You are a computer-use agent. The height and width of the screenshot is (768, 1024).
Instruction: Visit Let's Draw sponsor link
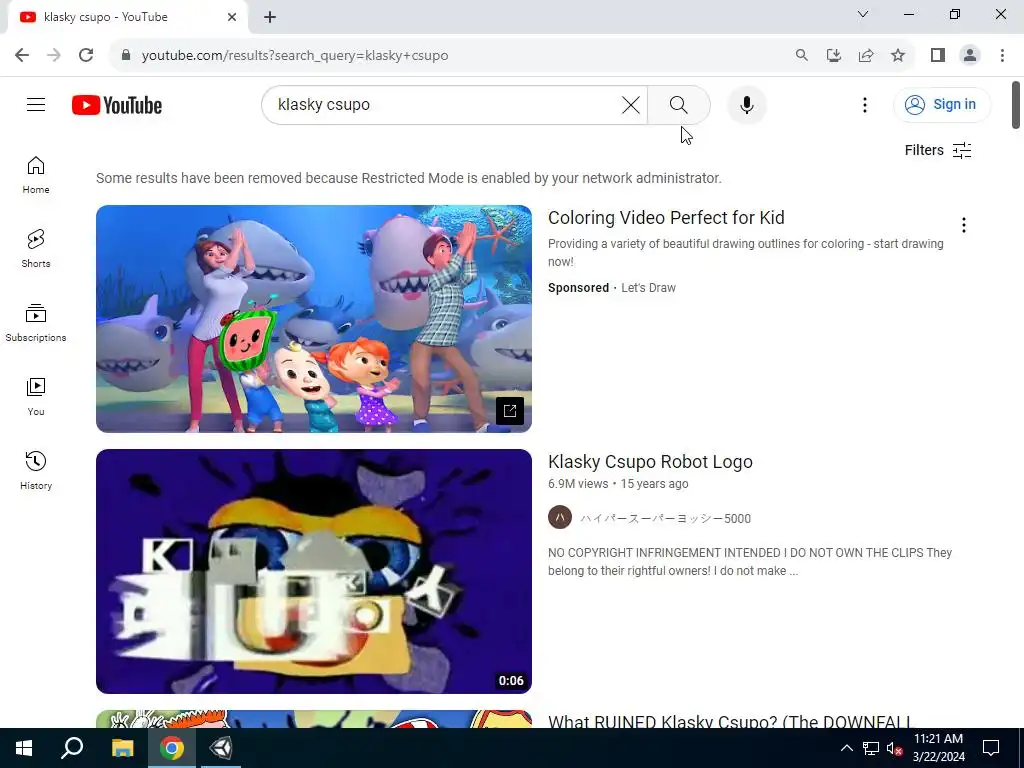pyautogui.click(x=648, y=287)
